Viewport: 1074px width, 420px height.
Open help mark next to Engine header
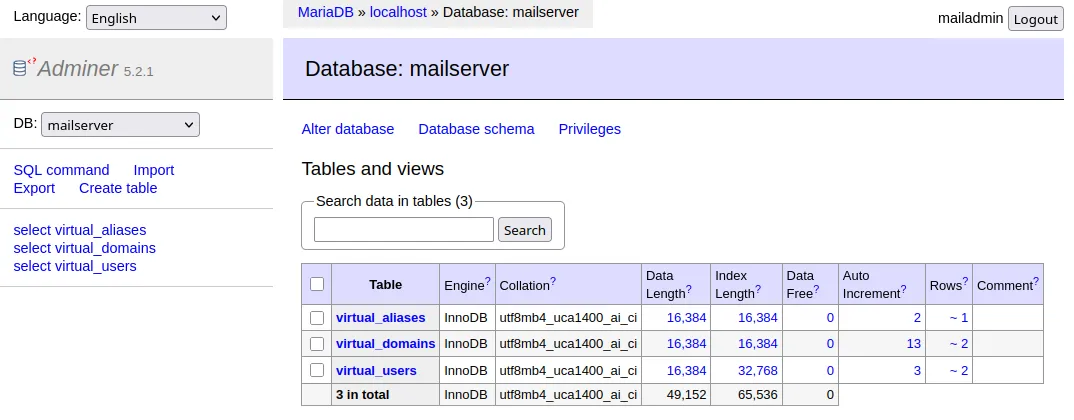coord(487,282)
